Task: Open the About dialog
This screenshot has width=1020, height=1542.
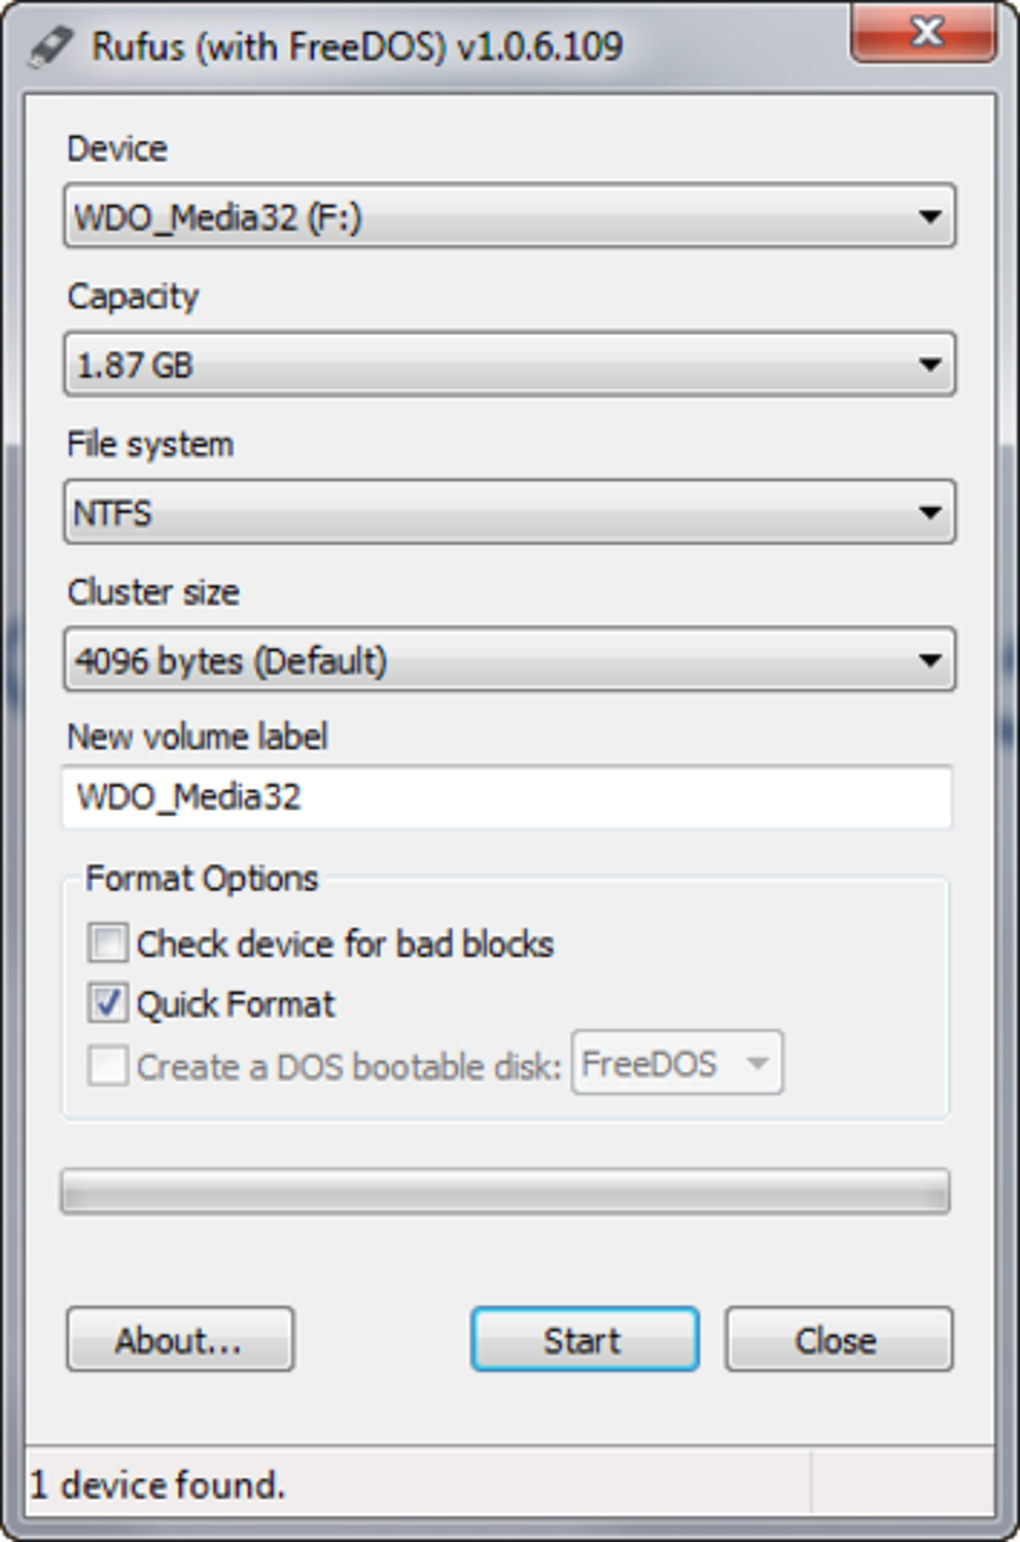Action: [180, 1339]
